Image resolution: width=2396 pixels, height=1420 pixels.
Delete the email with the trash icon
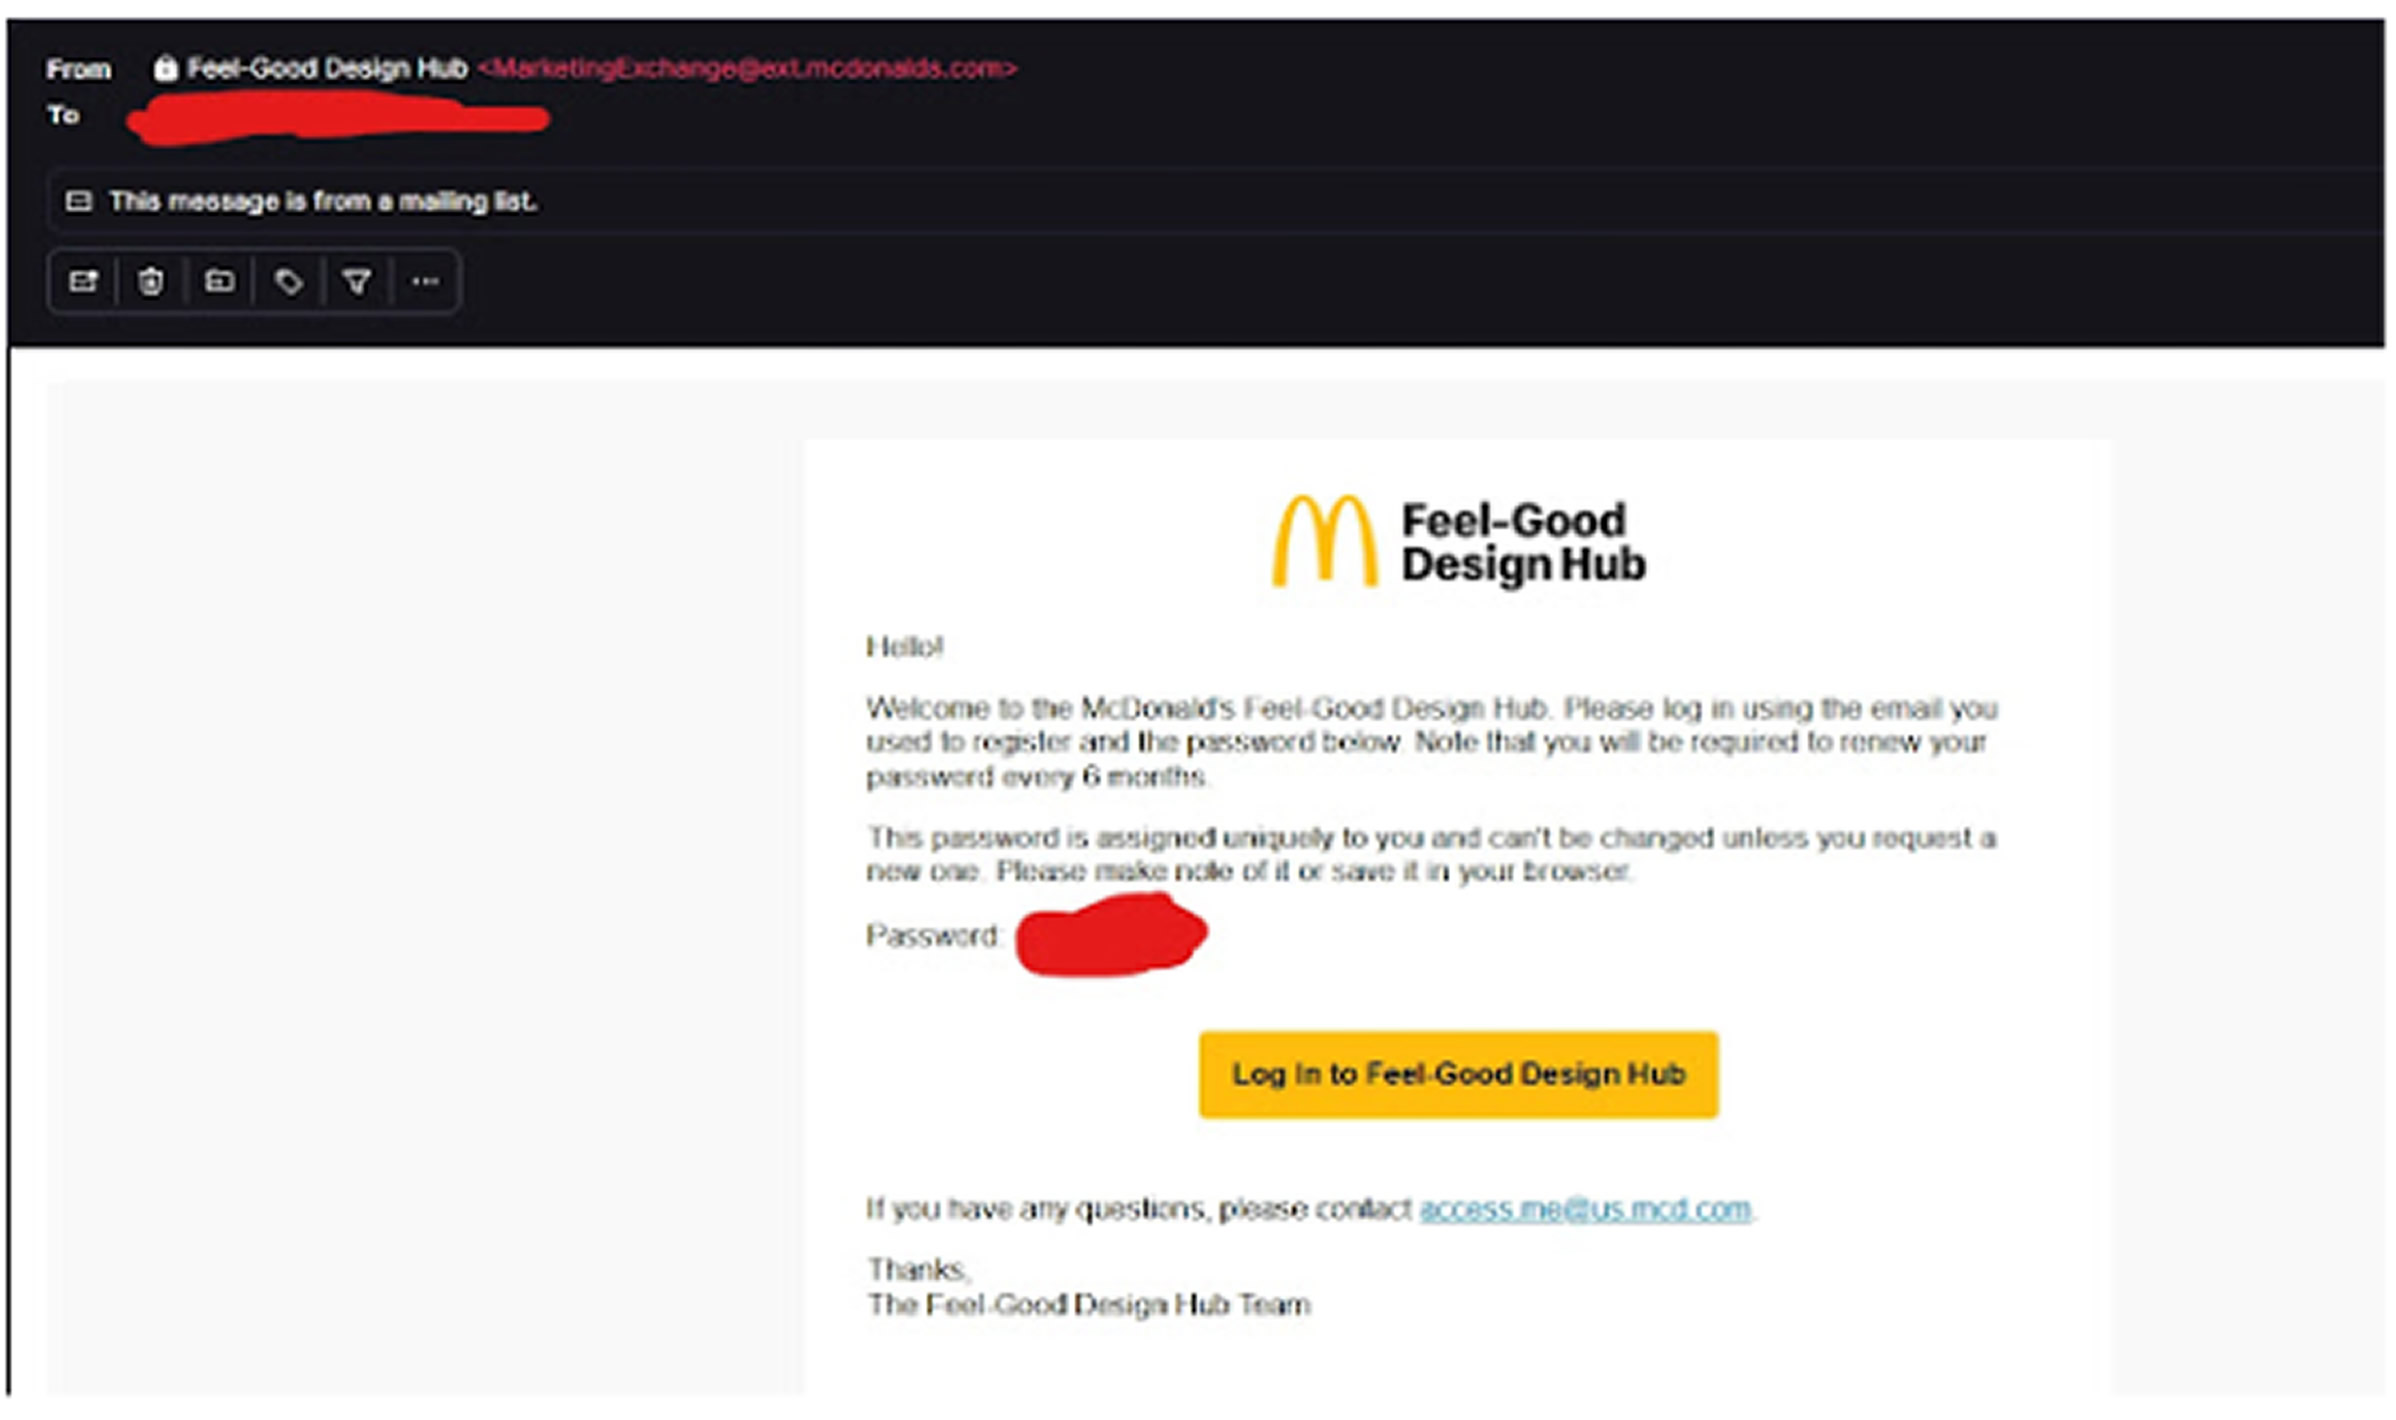tap(151, 282)
